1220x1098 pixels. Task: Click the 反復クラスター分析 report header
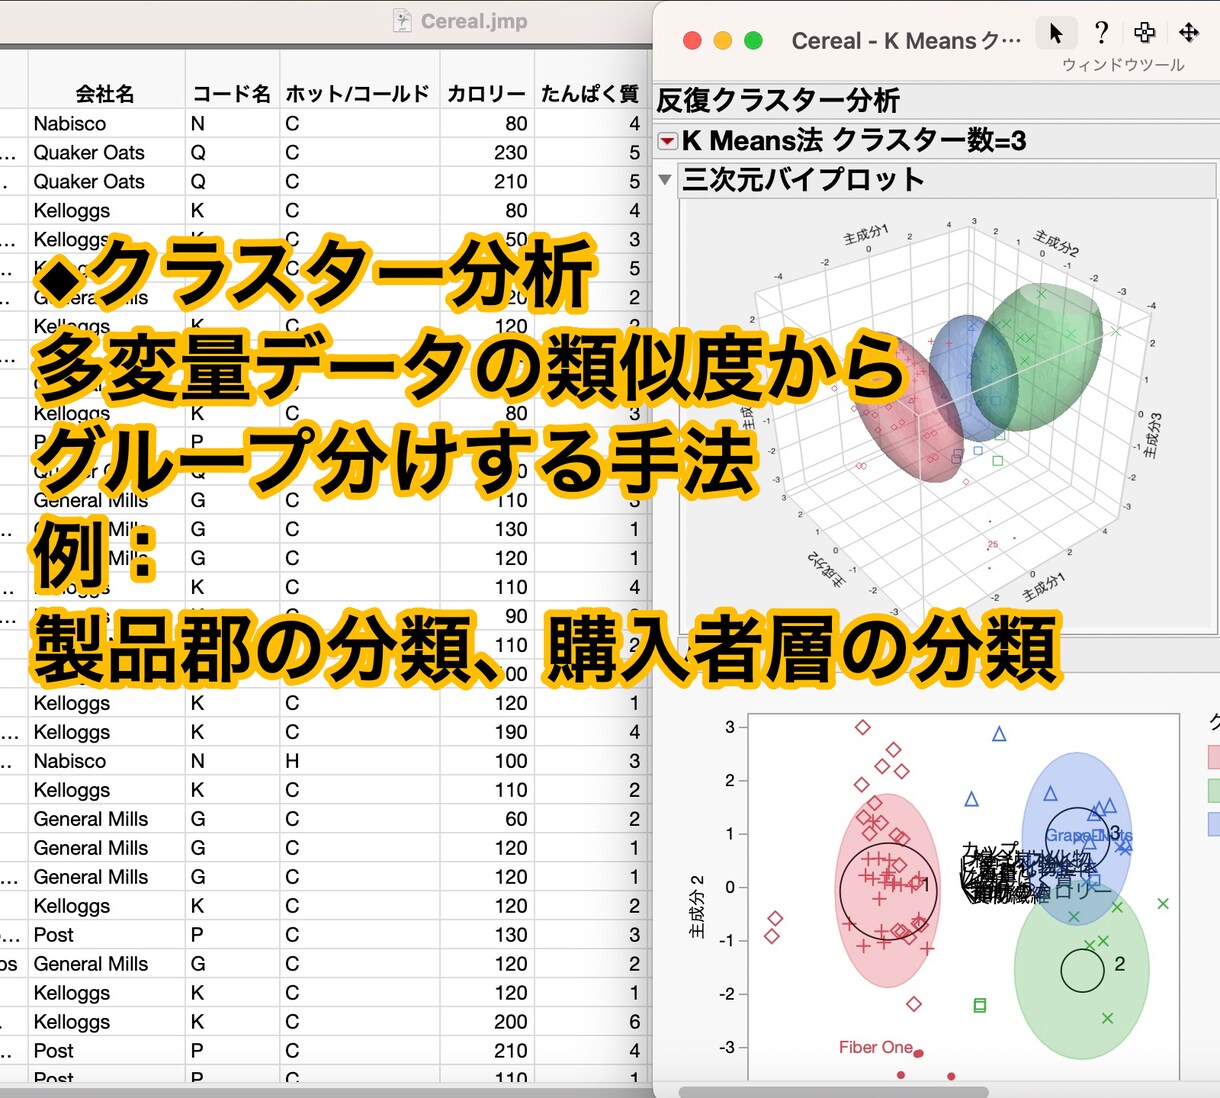[778, 100]
